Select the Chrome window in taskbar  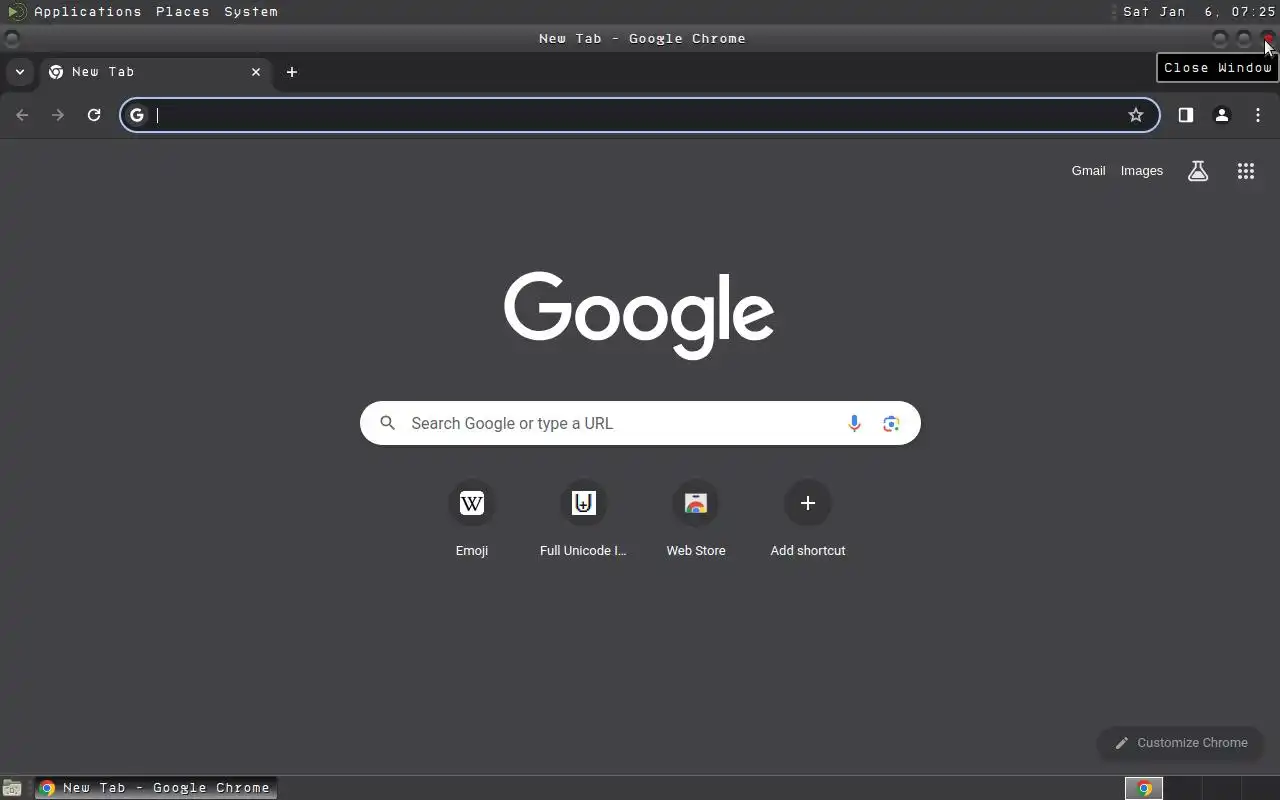155,788
